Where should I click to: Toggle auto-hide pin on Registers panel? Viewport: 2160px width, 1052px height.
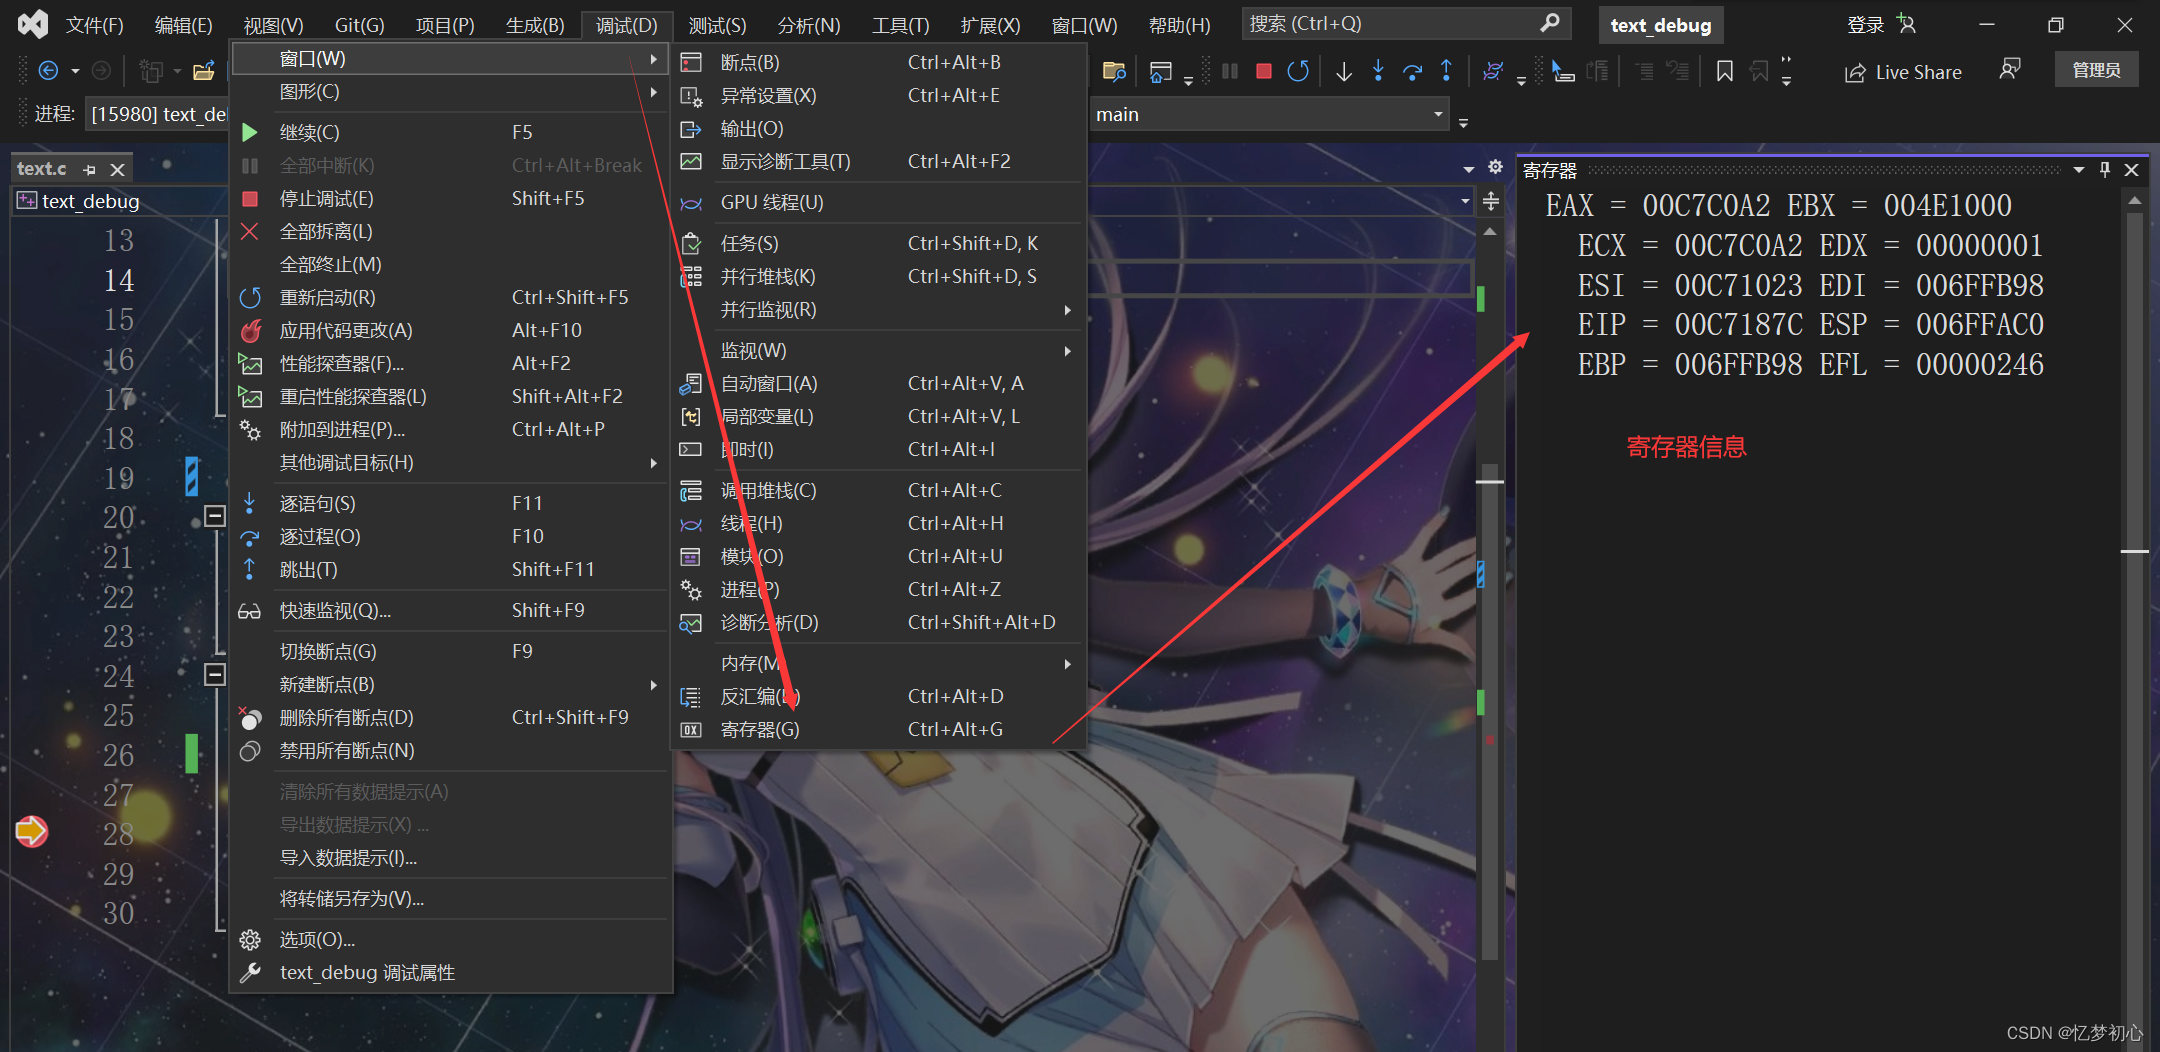[x=2105, y=170]
